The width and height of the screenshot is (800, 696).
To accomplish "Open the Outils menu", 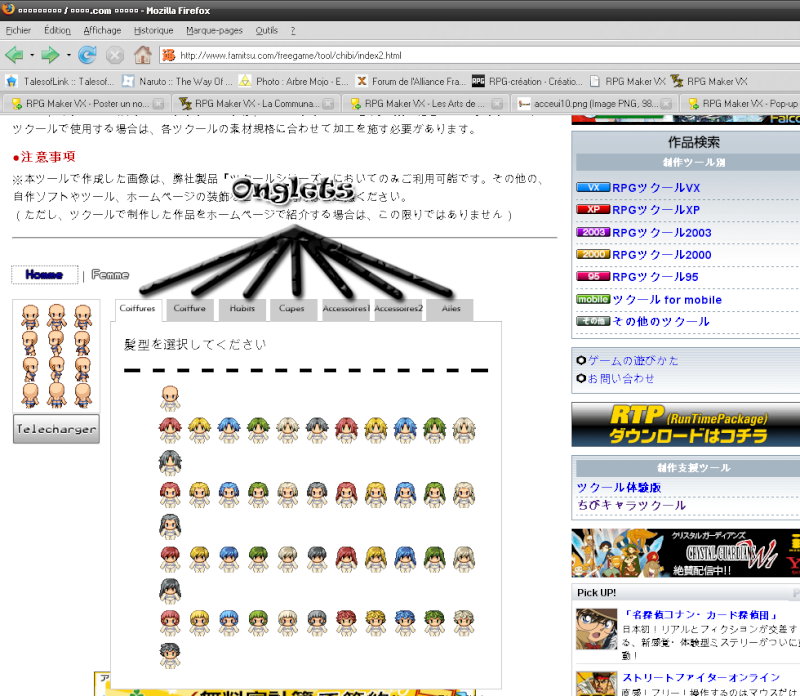I will click(x=266, y=30).
